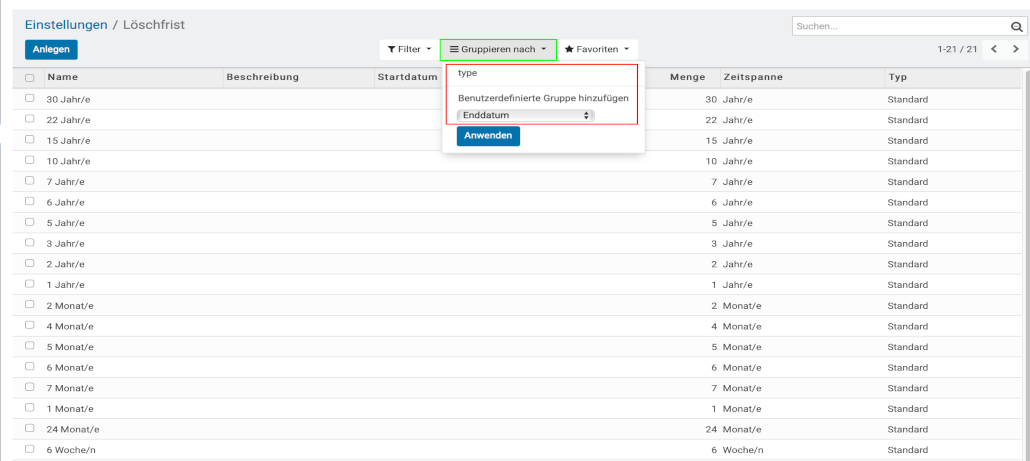Go to the previous page arrow
The image size is (1030, 461).
[994, 49]
